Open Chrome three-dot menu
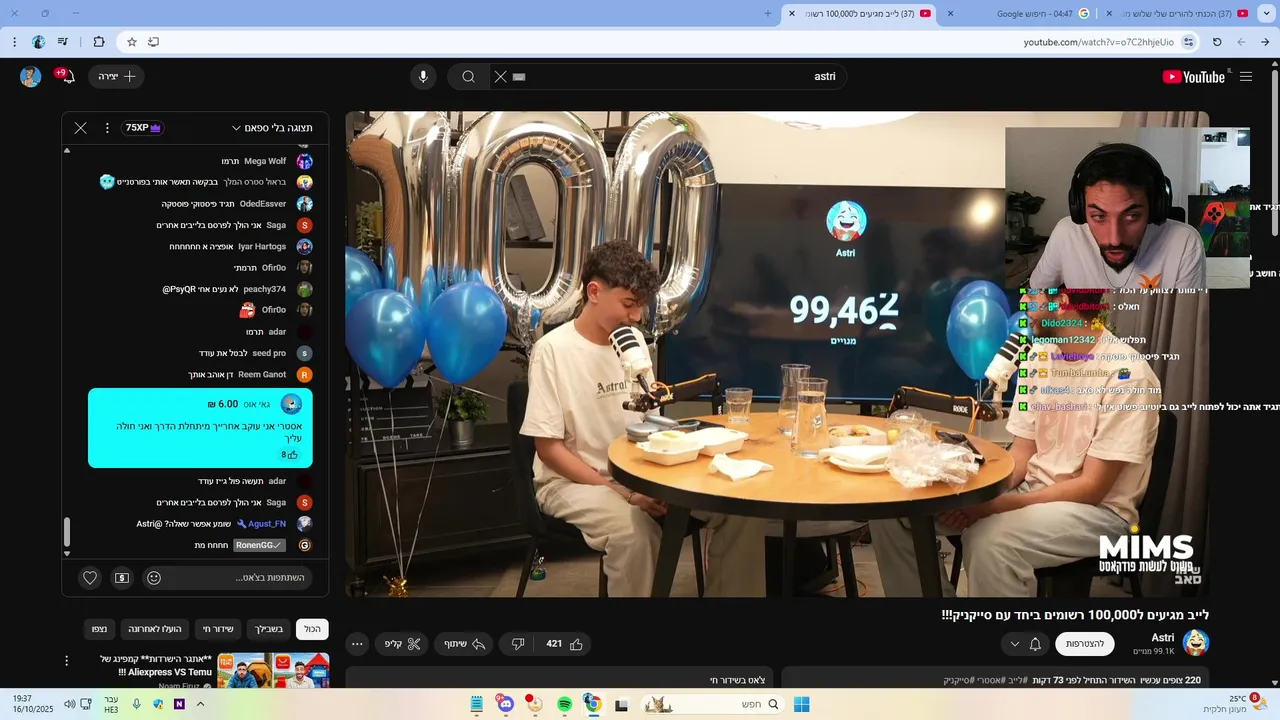 pos(14,42)
